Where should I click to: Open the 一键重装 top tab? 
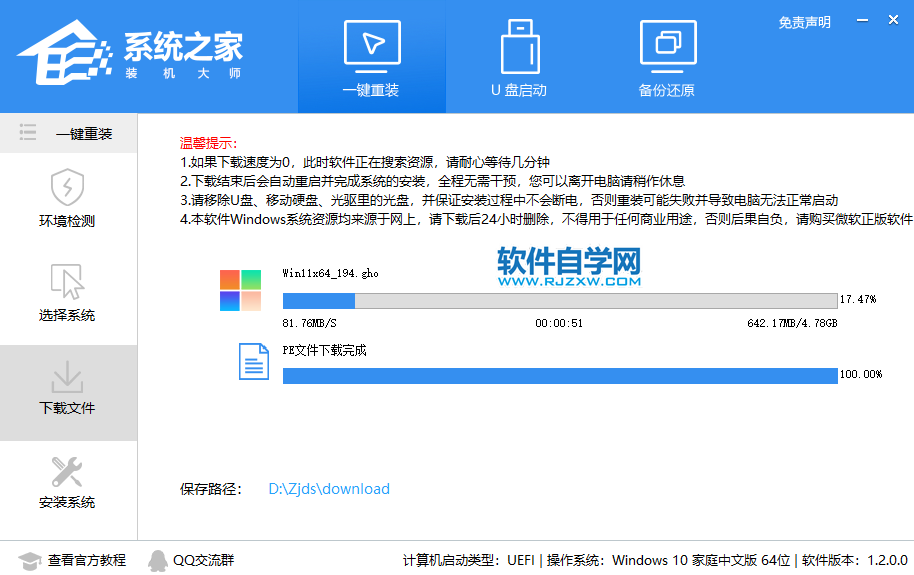coord(372,57)
